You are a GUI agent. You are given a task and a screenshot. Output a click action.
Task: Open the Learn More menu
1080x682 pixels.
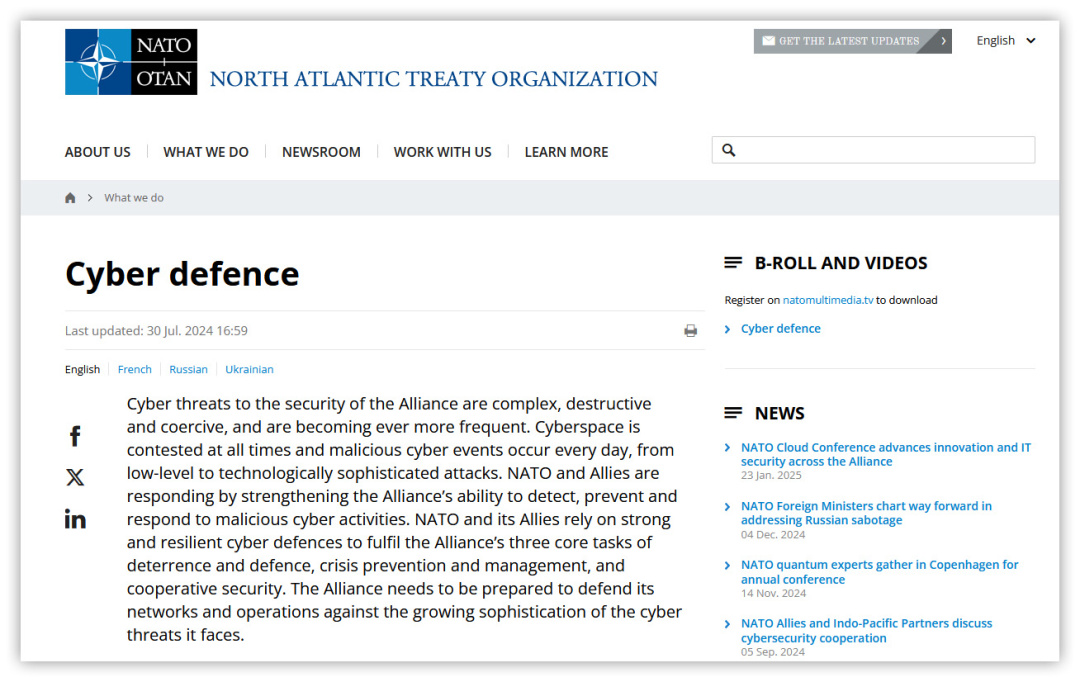[x=566, y=152]
